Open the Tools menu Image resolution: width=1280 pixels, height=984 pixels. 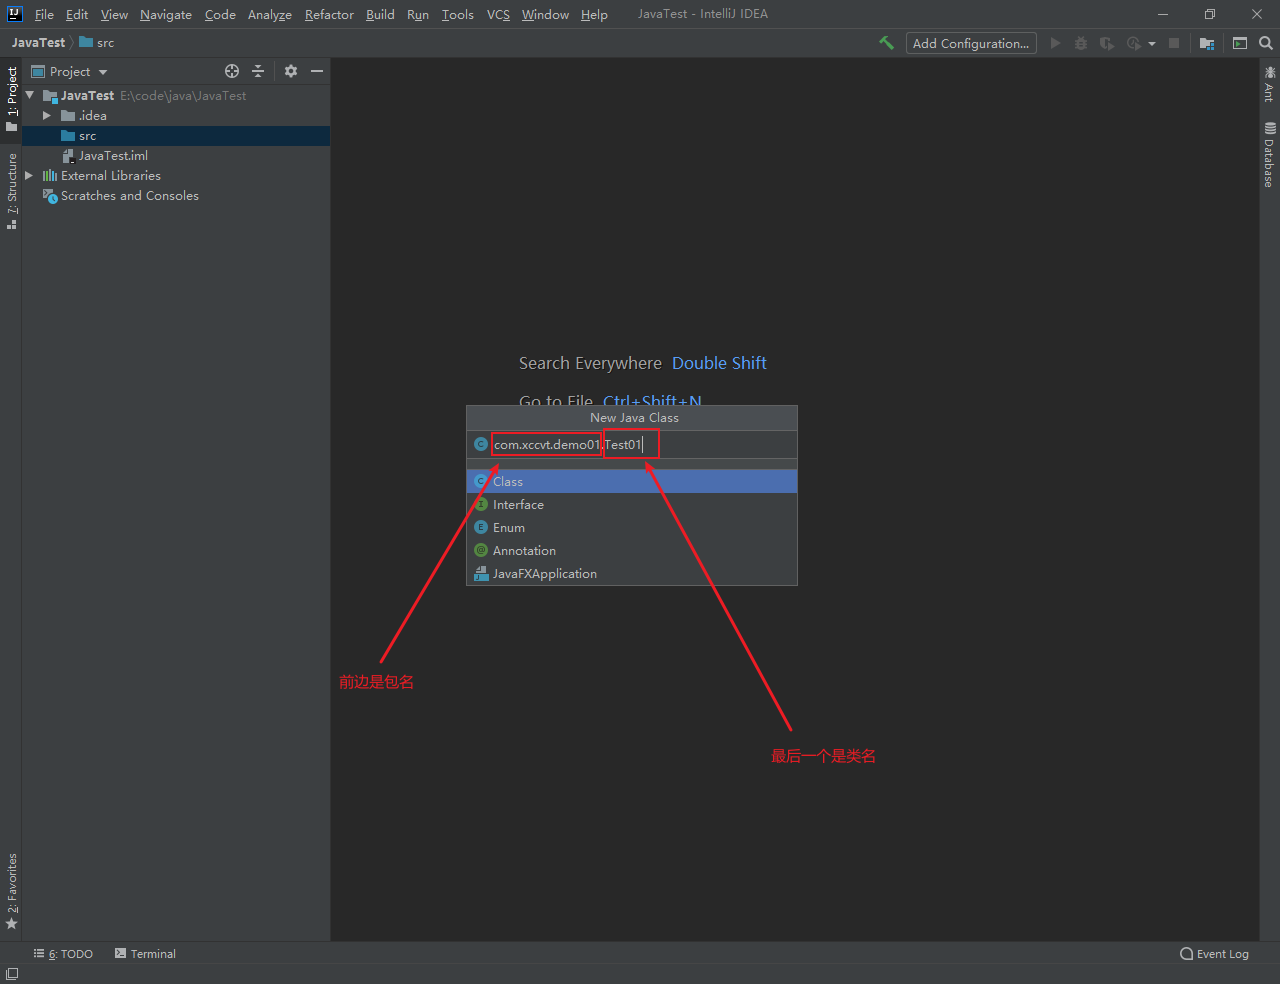pos(458,14)
